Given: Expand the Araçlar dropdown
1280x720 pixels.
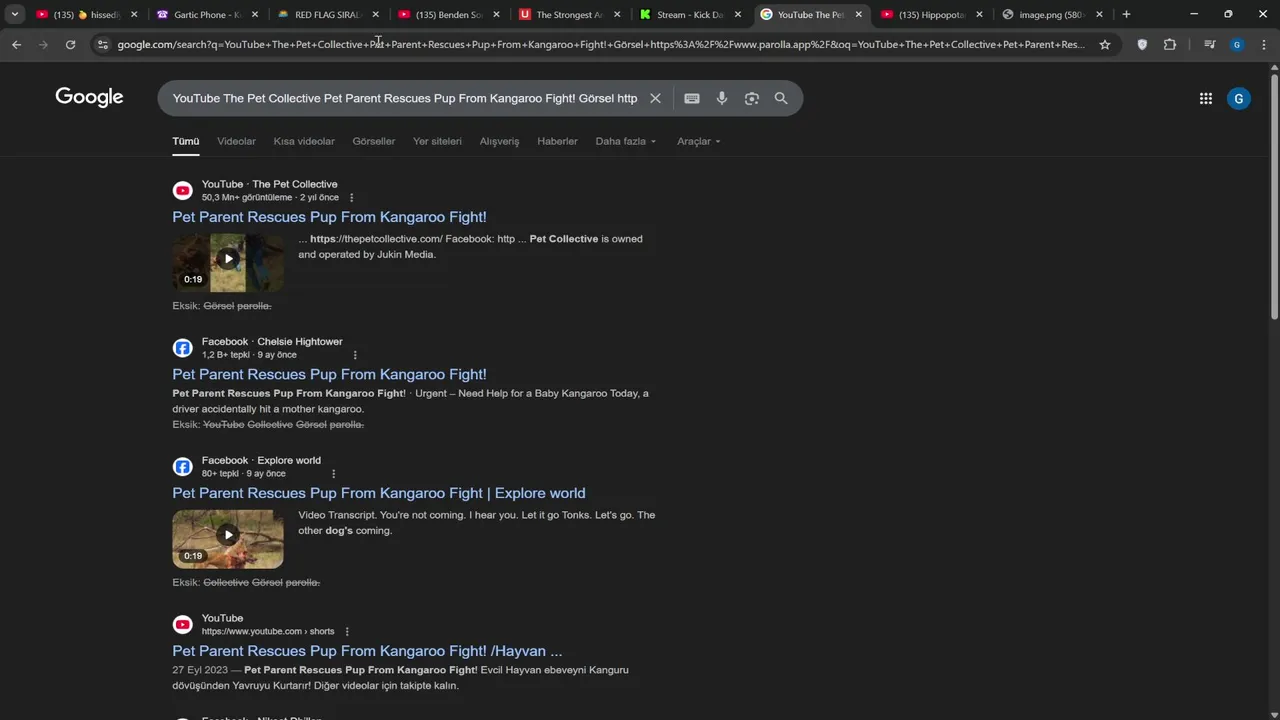Looking at the screenshot, I should [699, 141].
